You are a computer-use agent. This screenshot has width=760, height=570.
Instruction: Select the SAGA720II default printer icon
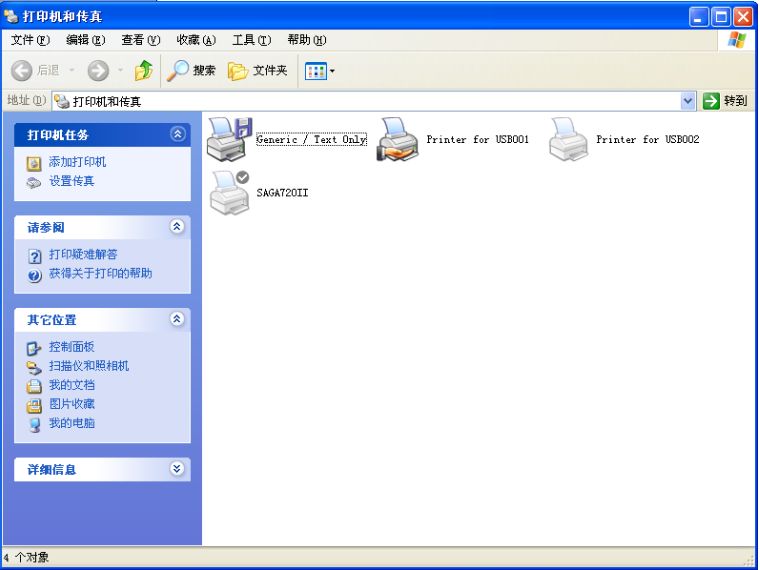[229, 192]
